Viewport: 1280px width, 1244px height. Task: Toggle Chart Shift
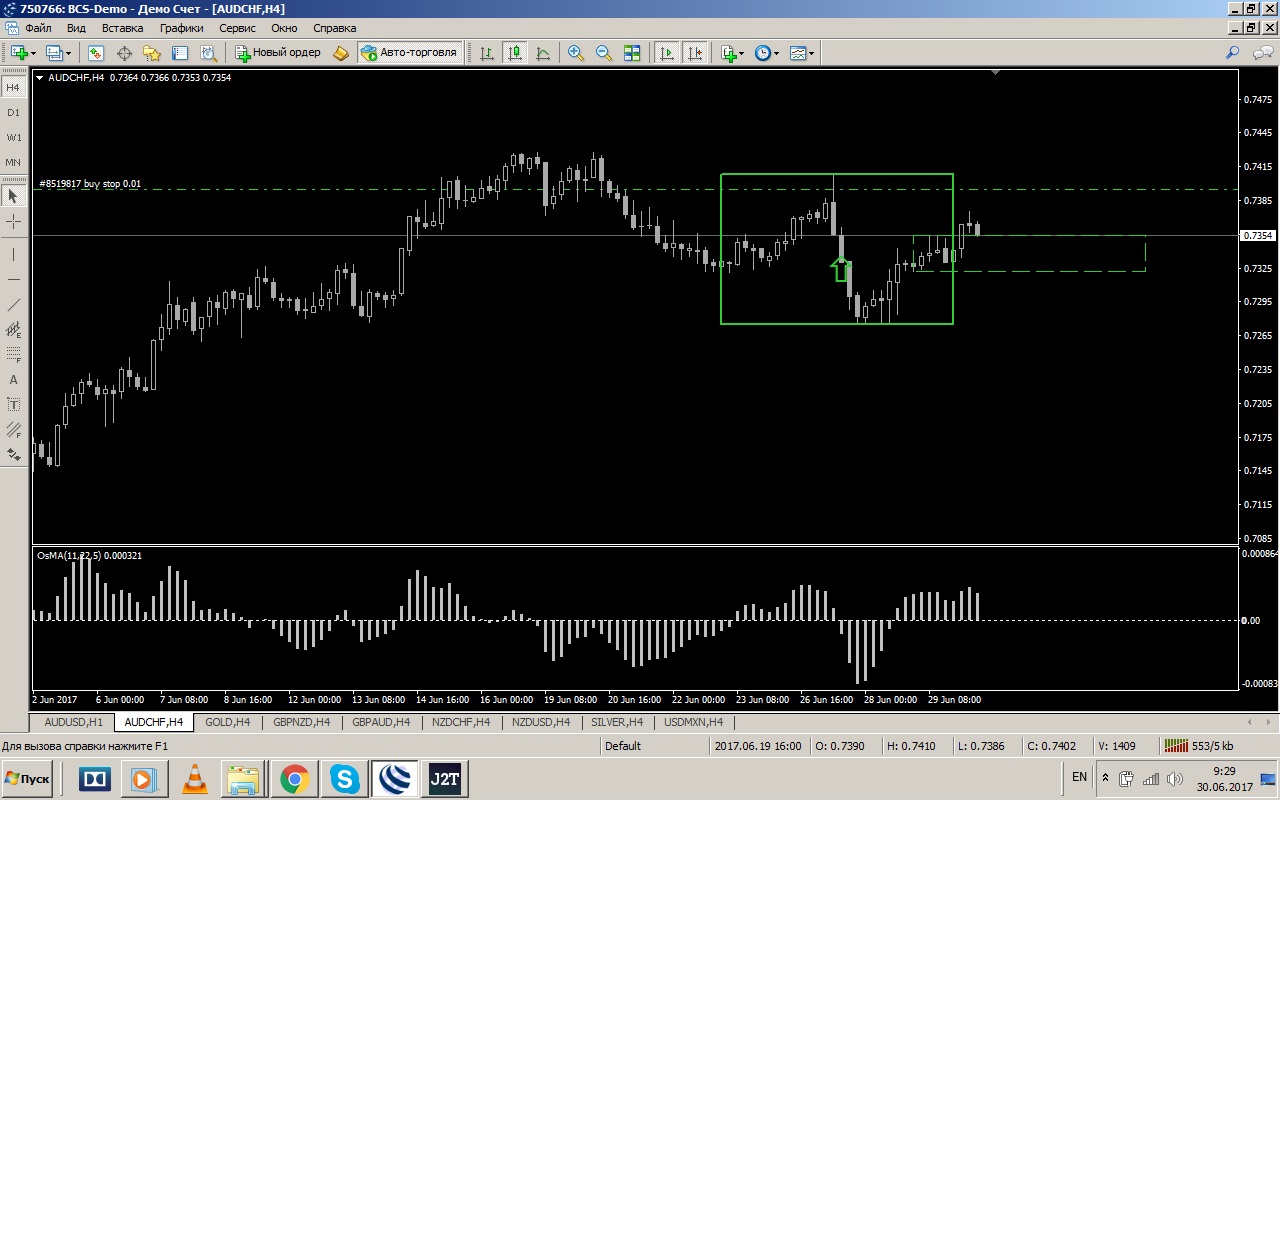click(695, 53)
